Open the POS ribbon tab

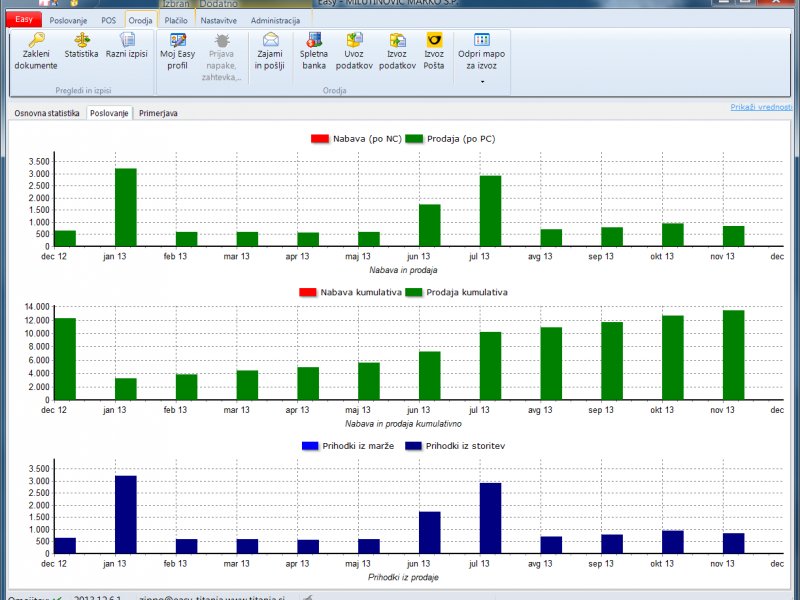pos(109,20)
